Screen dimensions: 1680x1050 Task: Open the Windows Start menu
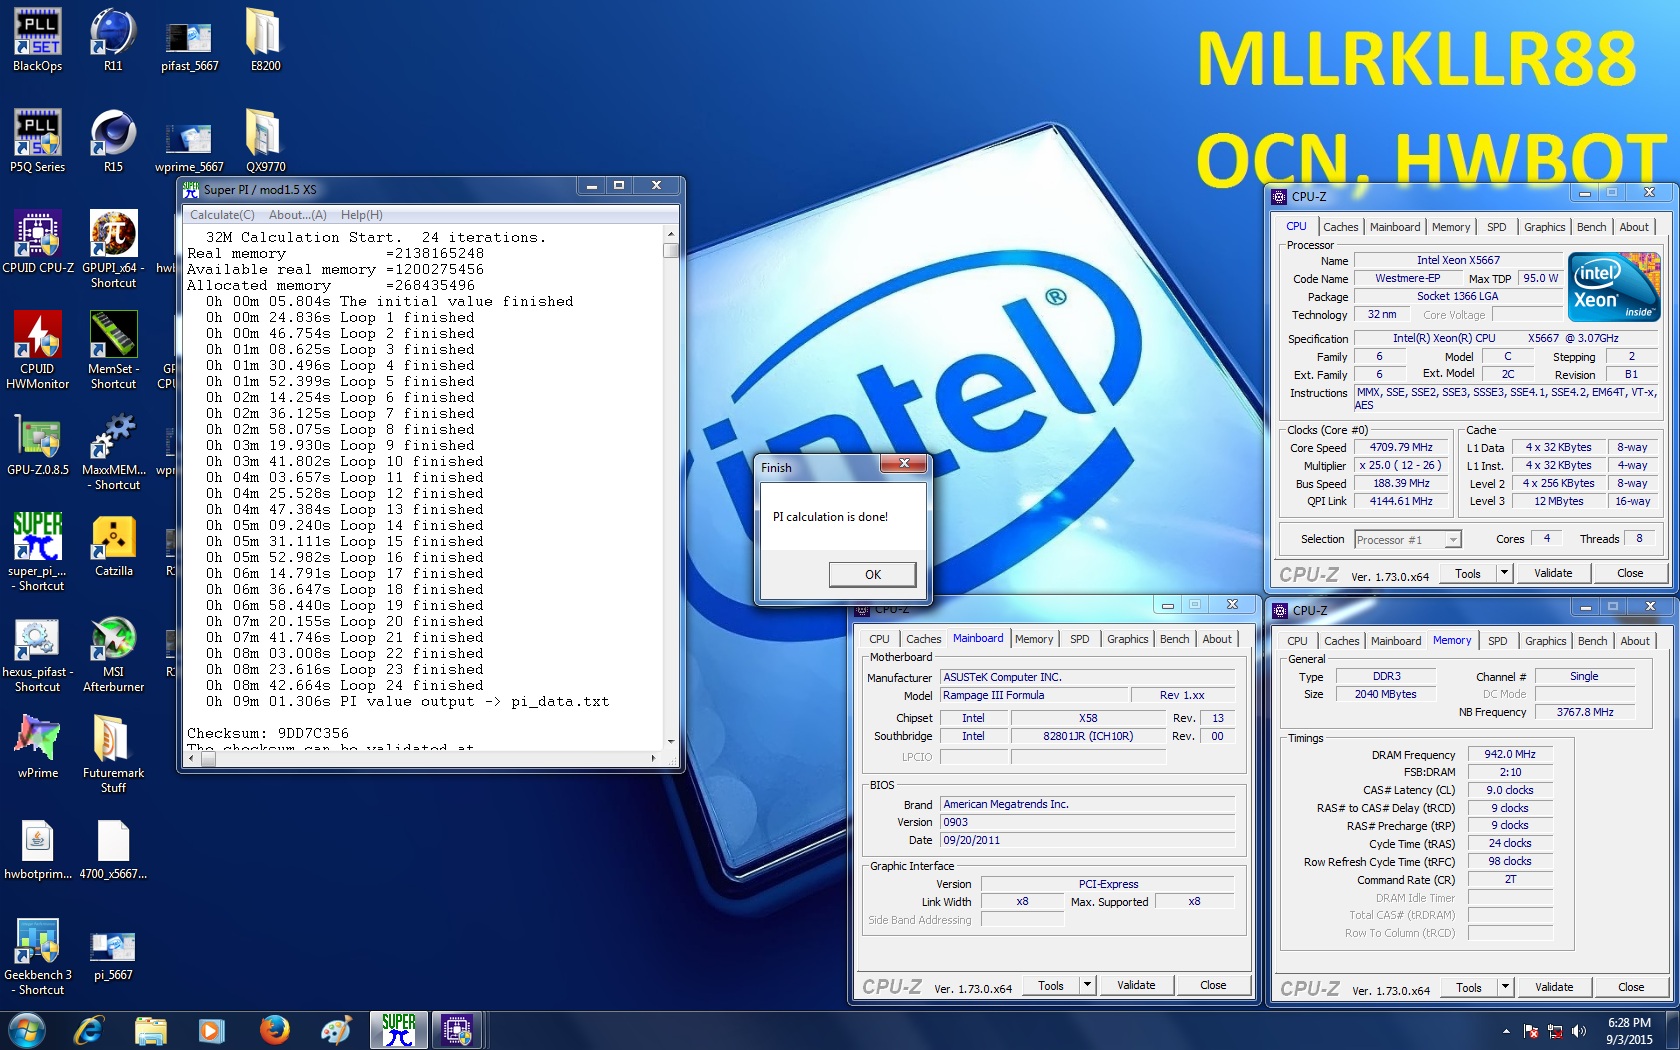(27, 1030)
